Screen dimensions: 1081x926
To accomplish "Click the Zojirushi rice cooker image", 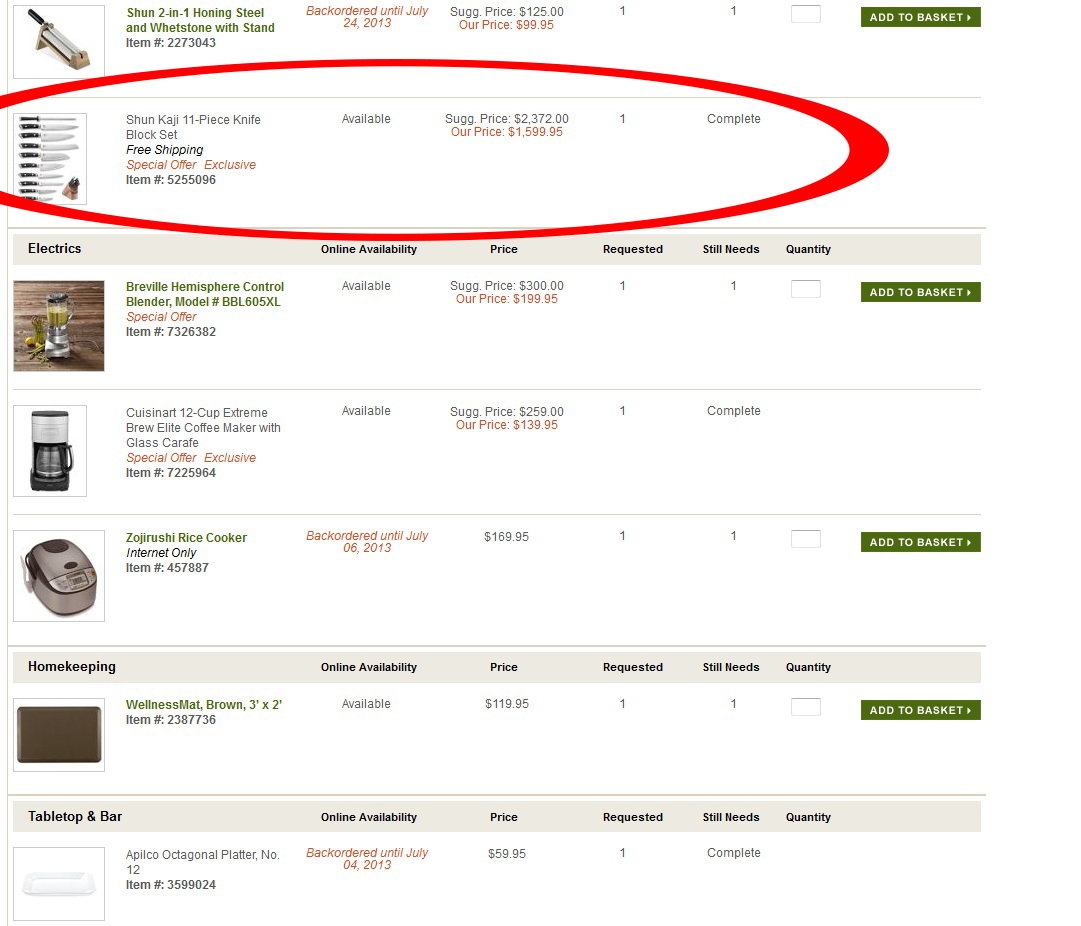I will point(59,576).
